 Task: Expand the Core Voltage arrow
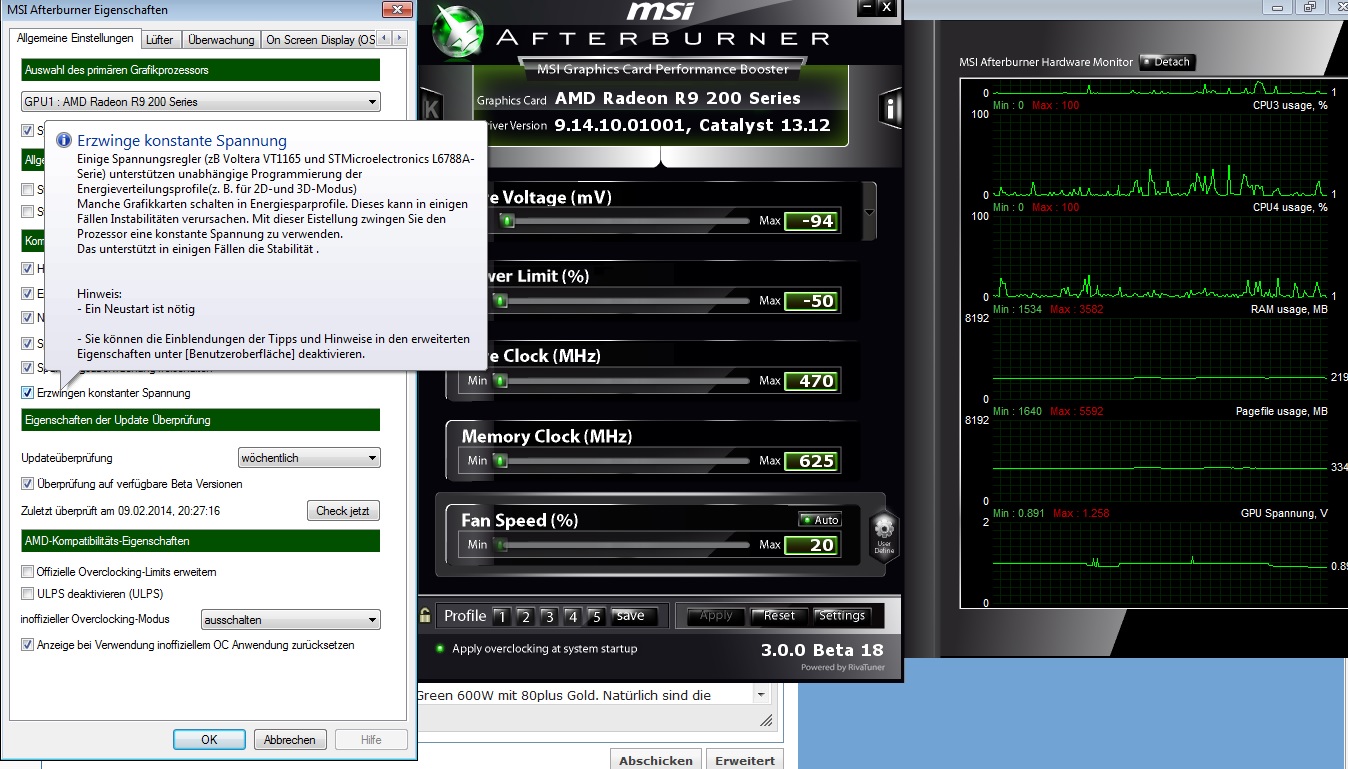tap(868, 212)
